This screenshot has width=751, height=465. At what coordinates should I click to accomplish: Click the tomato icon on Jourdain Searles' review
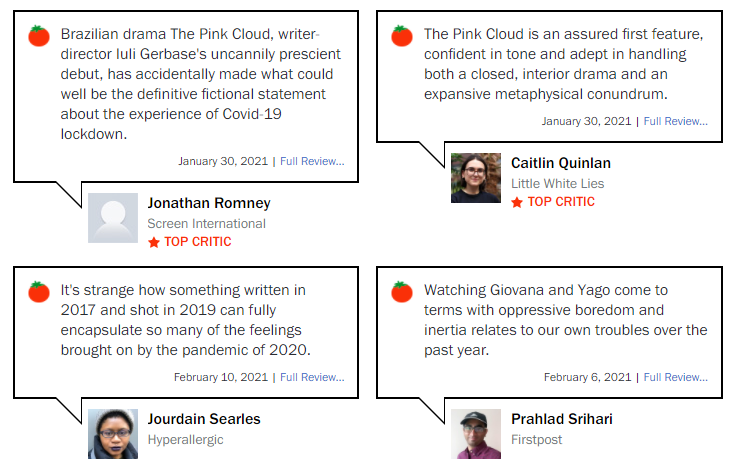point(39,292)
